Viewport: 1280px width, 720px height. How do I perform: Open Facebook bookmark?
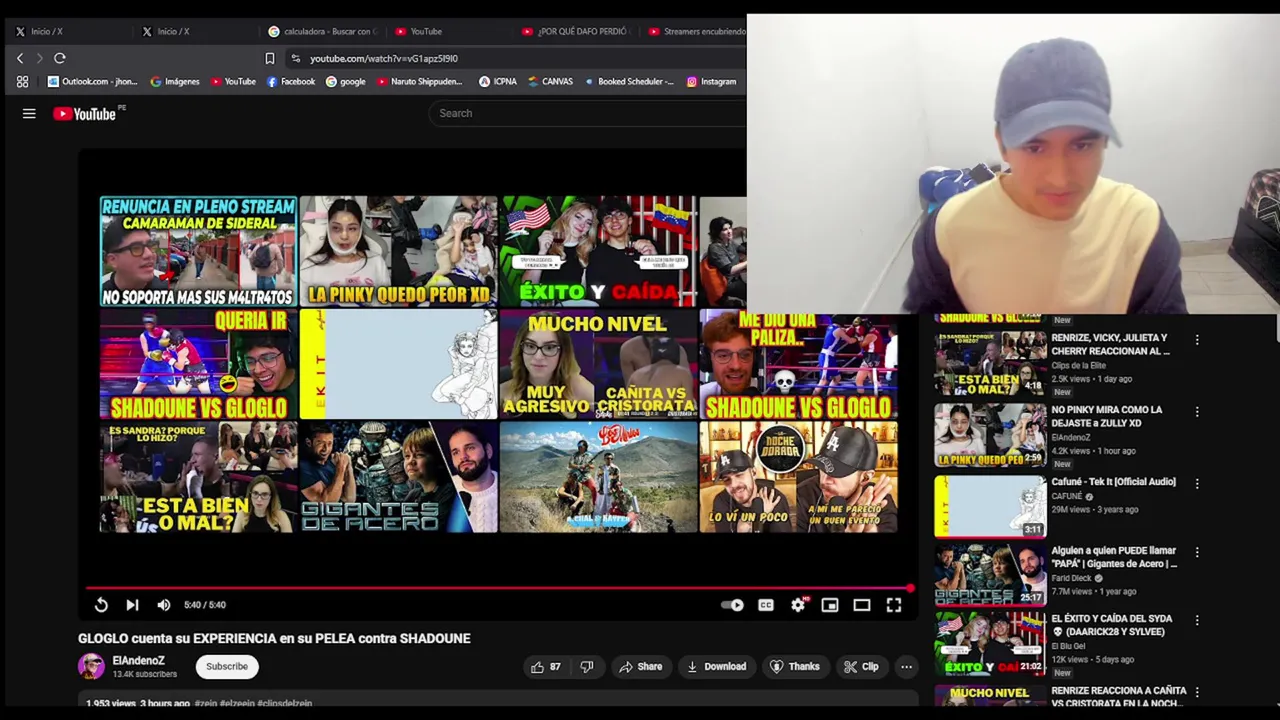(x=291, y=82)
